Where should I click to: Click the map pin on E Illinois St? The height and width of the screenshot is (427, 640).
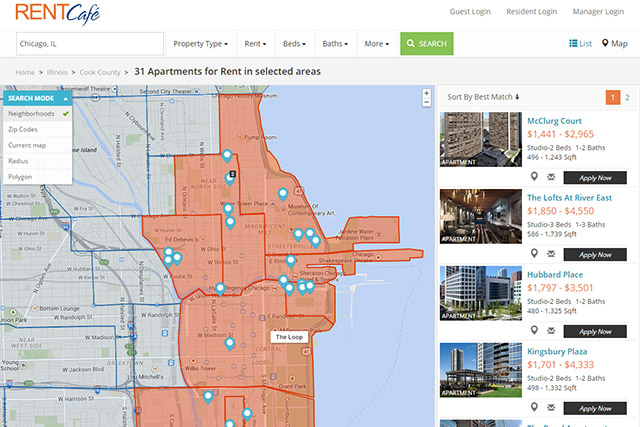pyautogui.click(x=291, y=260)
